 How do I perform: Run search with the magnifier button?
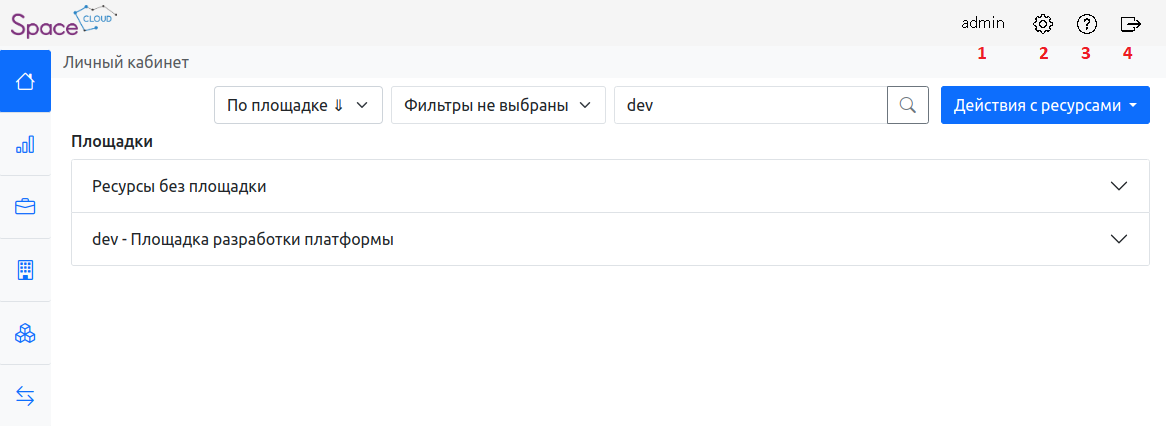(x=908, y=105)
